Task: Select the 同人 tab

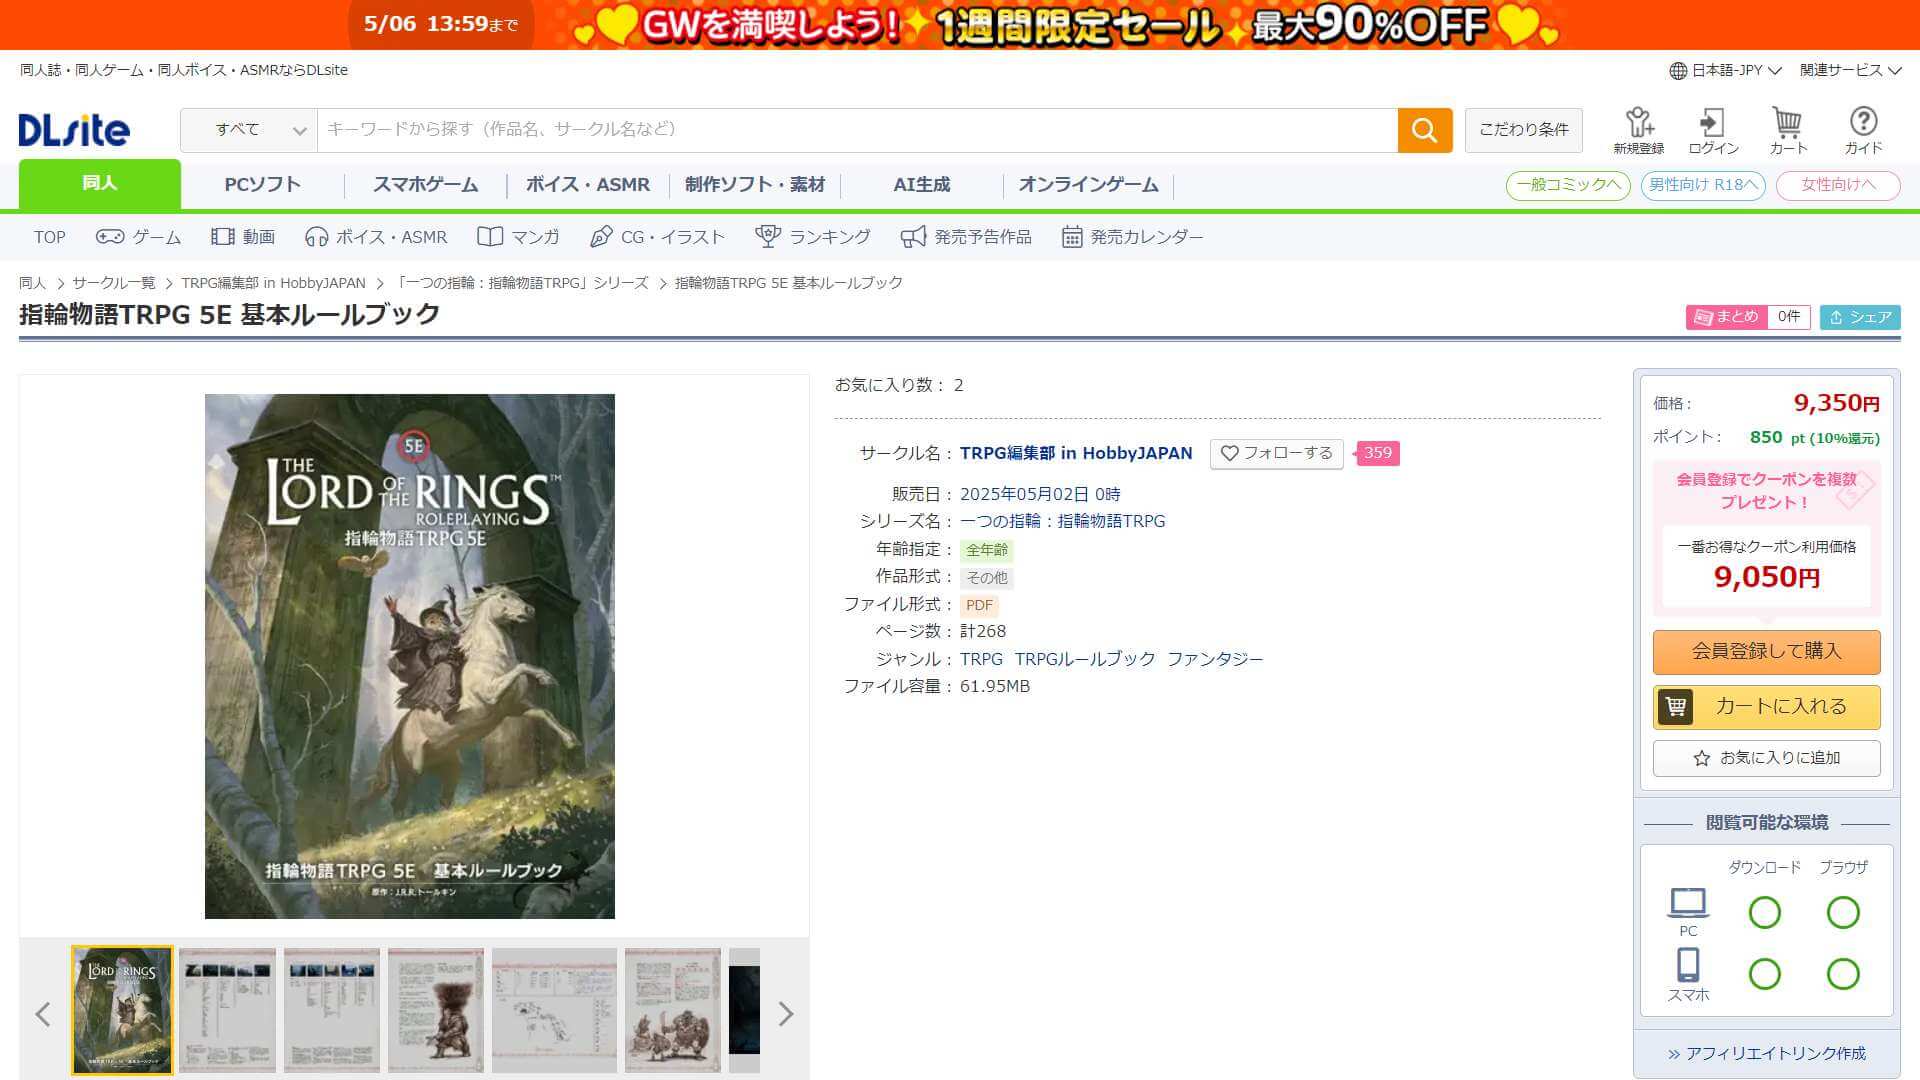Action: point(100,184)
